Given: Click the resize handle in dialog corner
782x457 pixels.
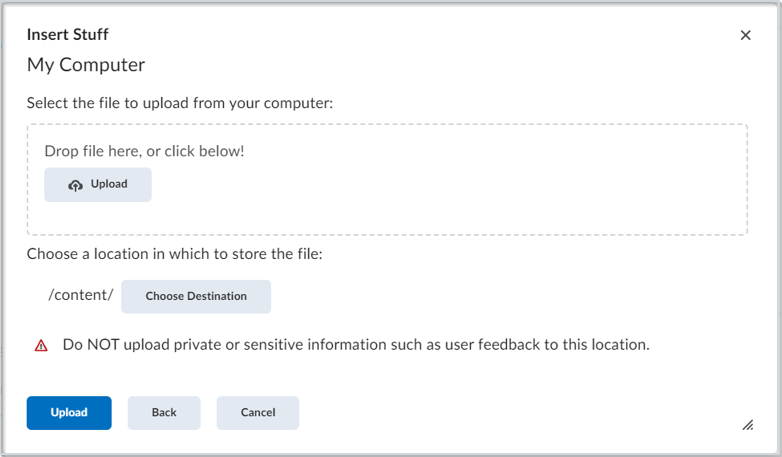Looking at the screenshot, I should pyautogui.click(x=747, y=425).
